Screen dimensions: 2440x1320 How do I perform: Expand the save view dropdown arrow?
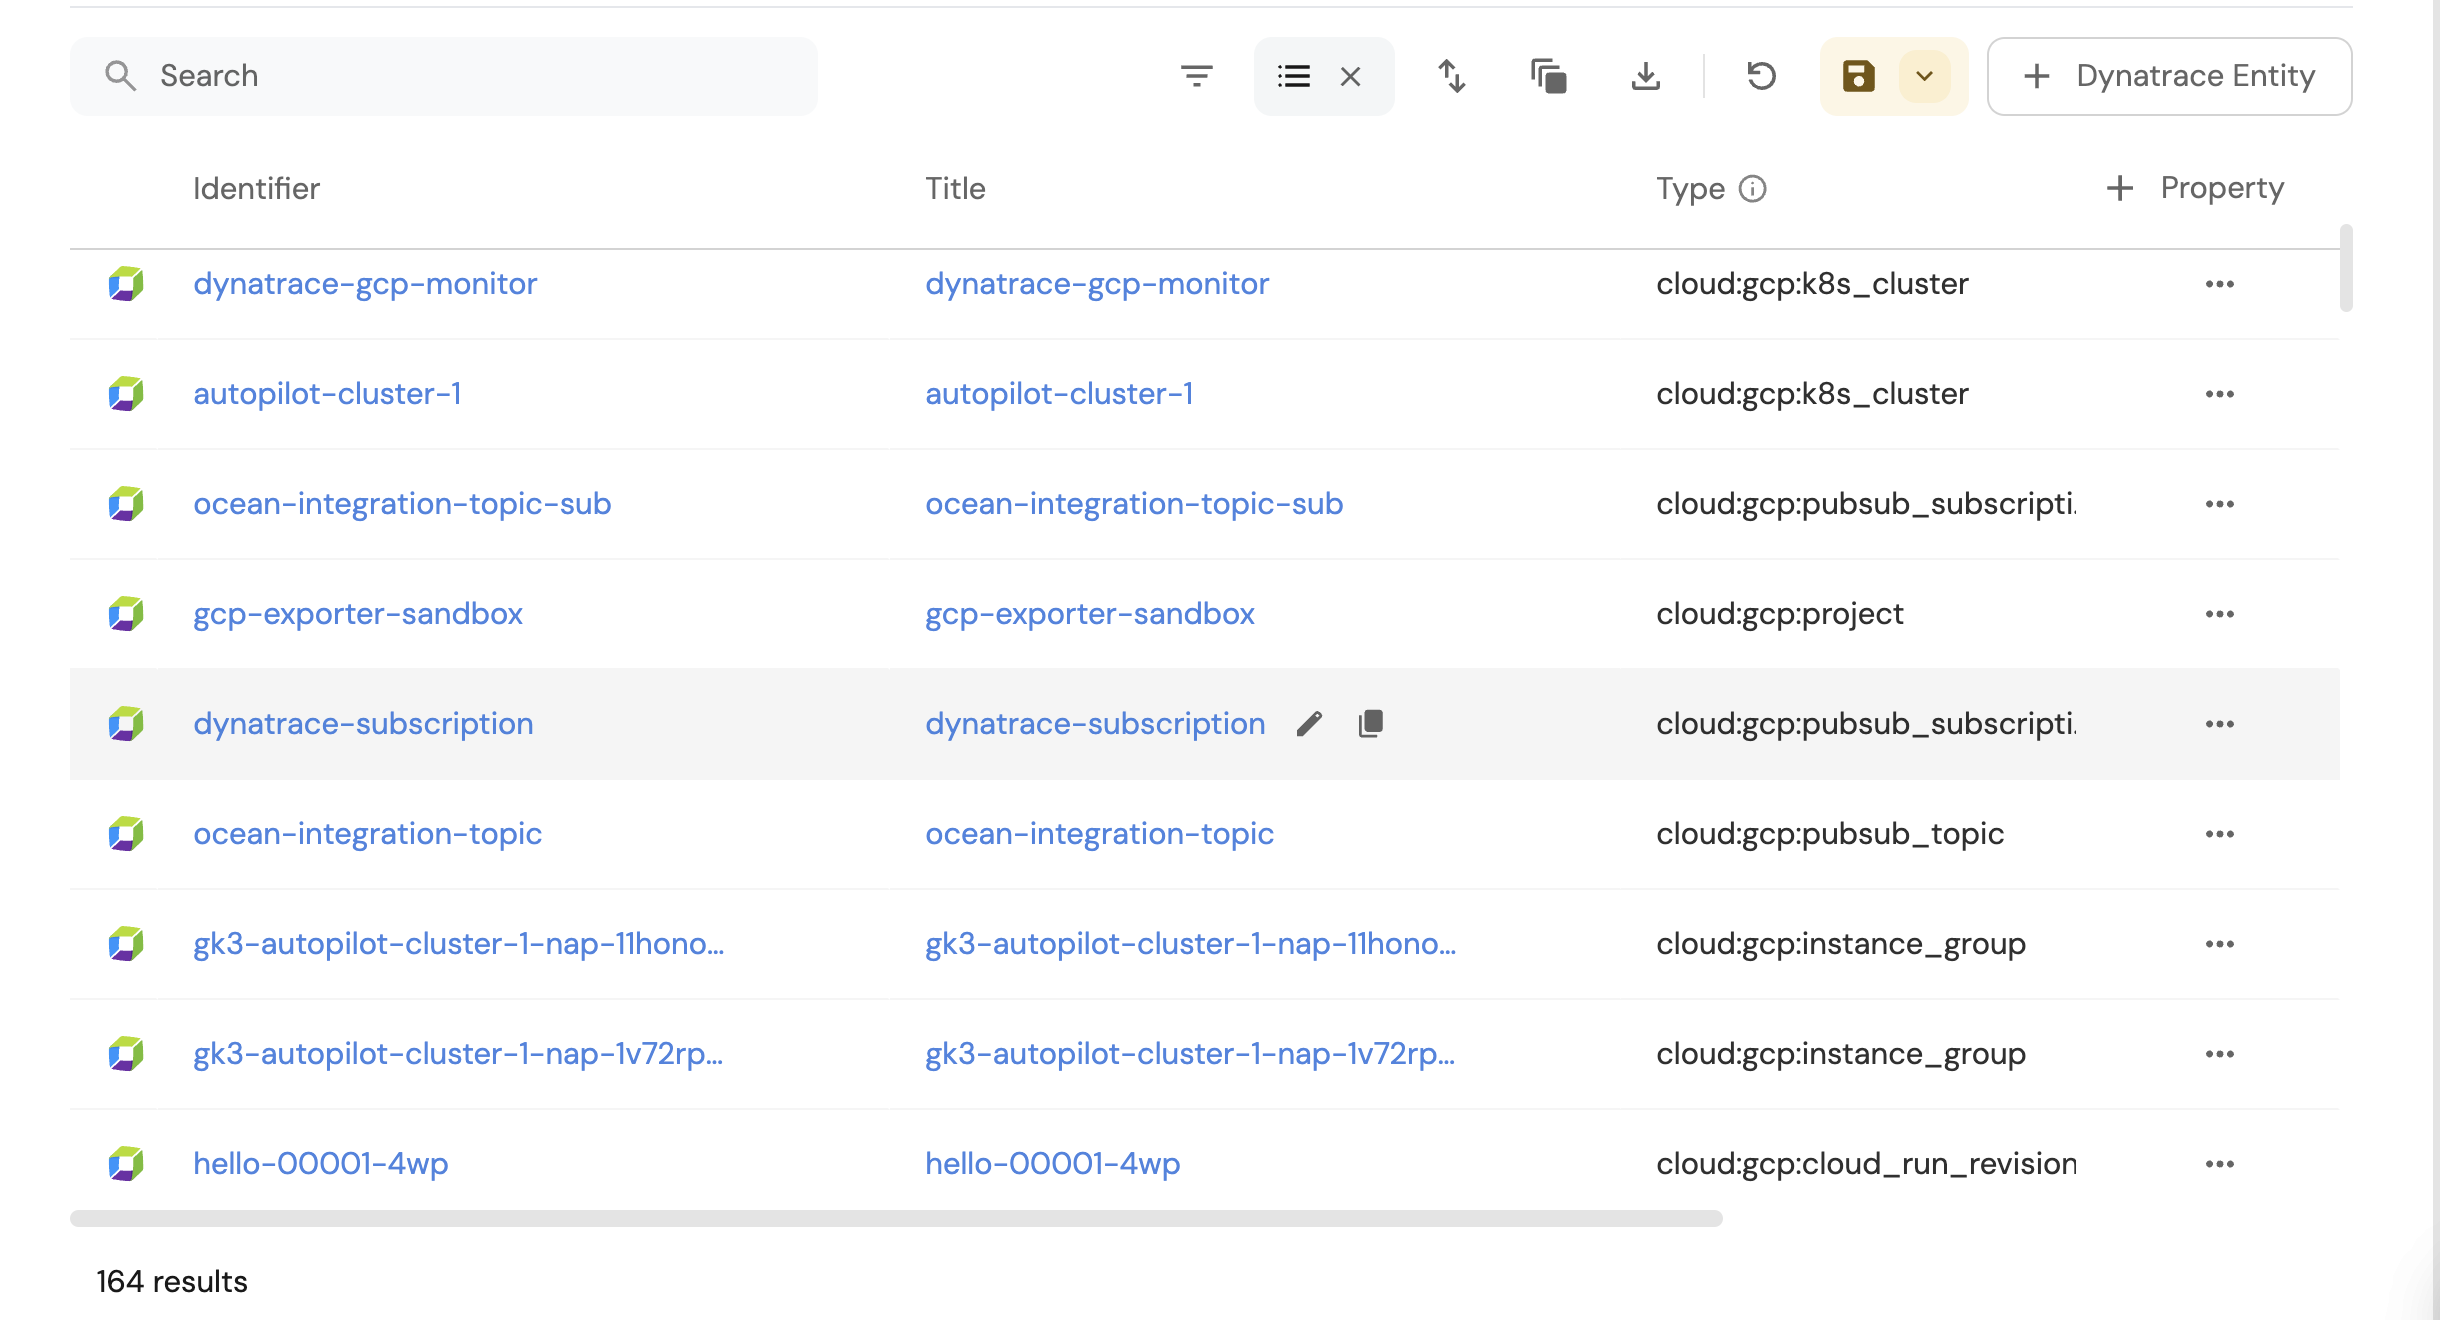[x=1924, y=76]
